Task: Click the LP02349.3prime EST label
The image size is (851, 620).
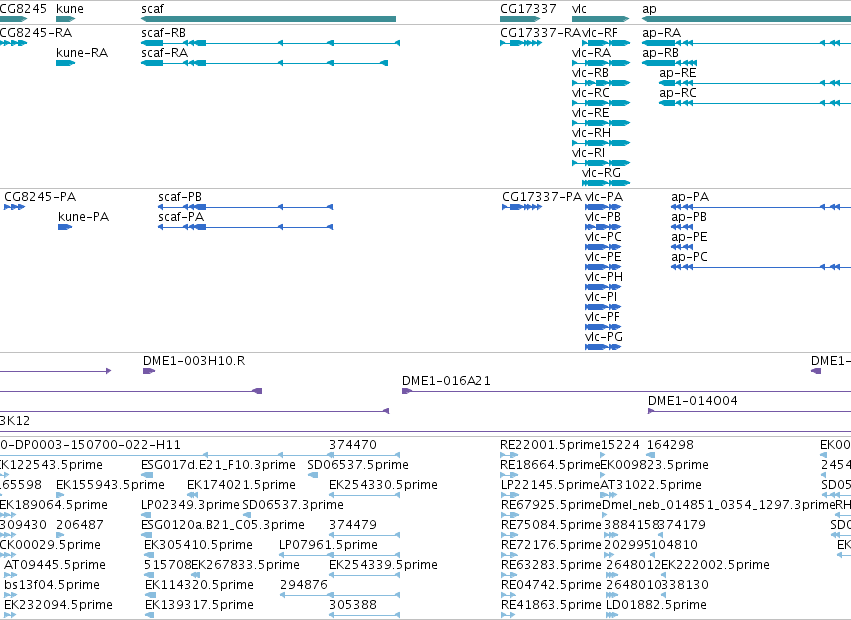Action: point(190,505)
